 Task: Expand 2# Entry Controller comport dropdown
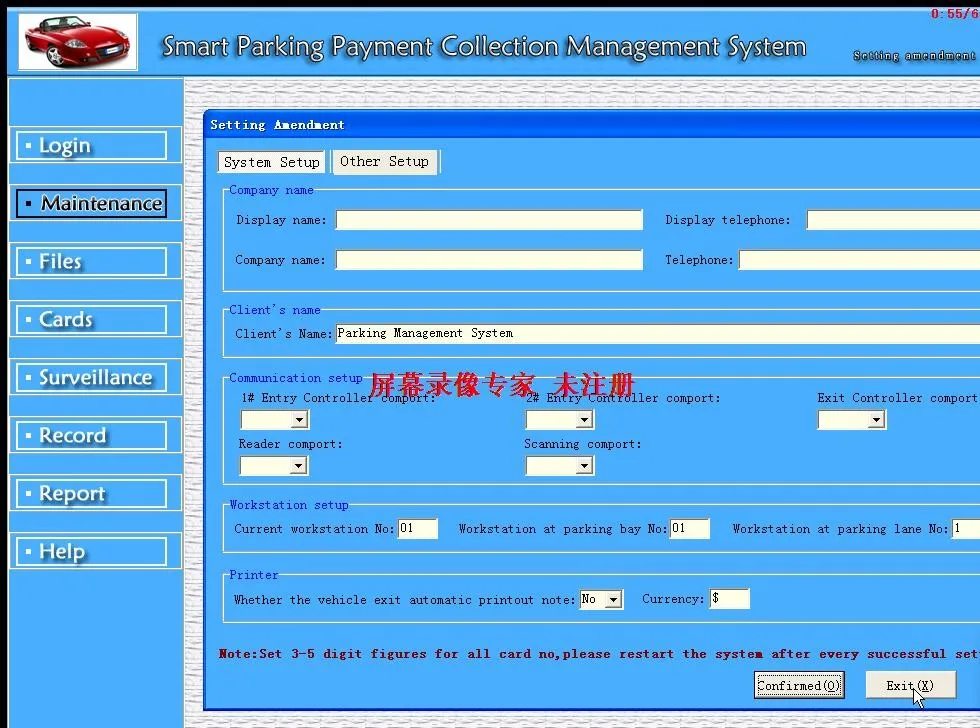[585, 420]
